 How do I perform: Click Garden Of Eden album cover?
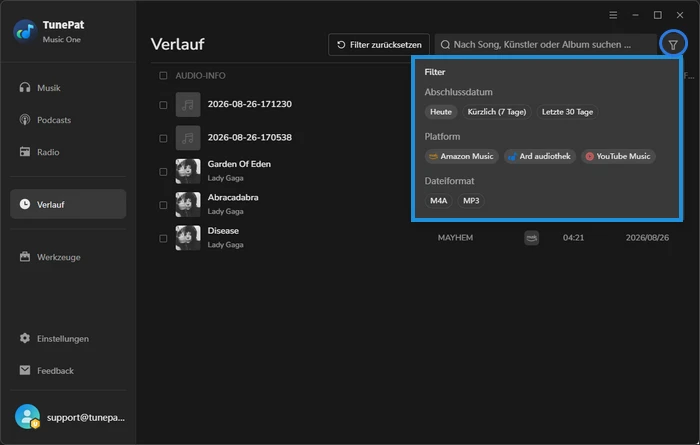188,171
